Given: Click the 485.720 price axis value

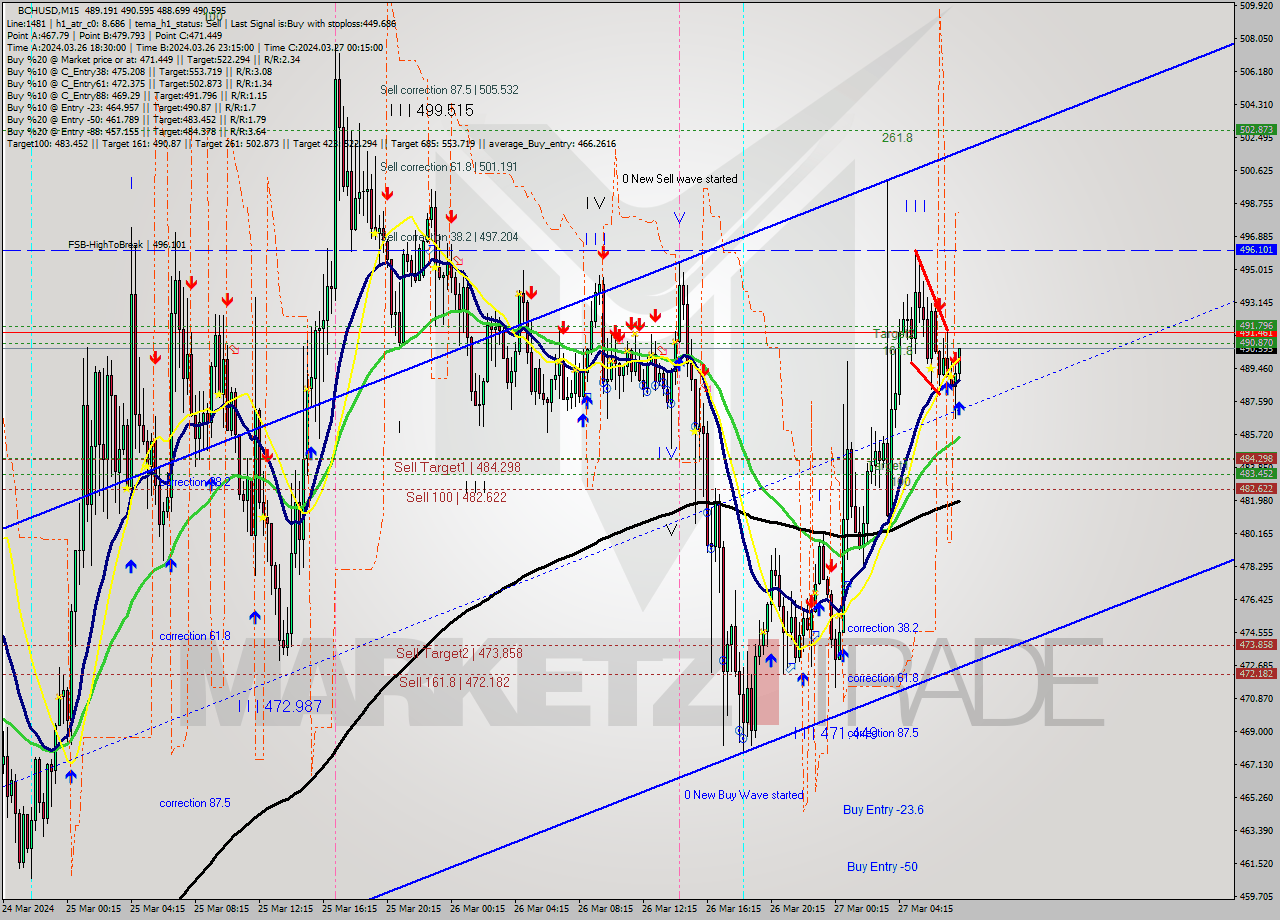Looking at the screenshot, I should (x=1256, y=434).
